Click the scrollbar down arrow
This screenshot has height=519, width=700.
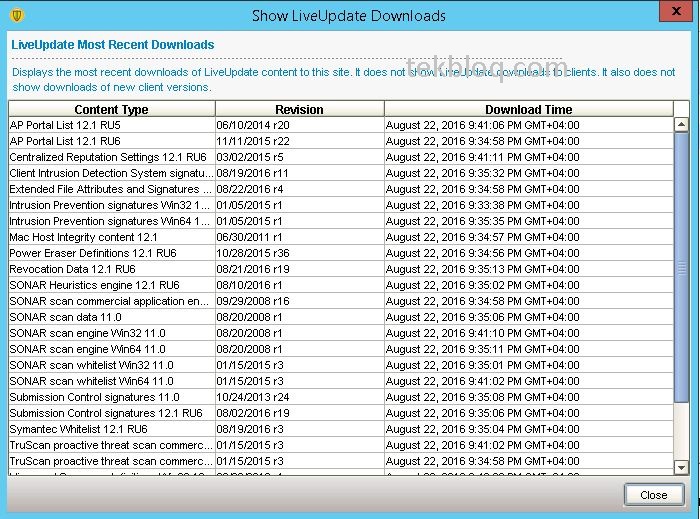pos(681,467)
